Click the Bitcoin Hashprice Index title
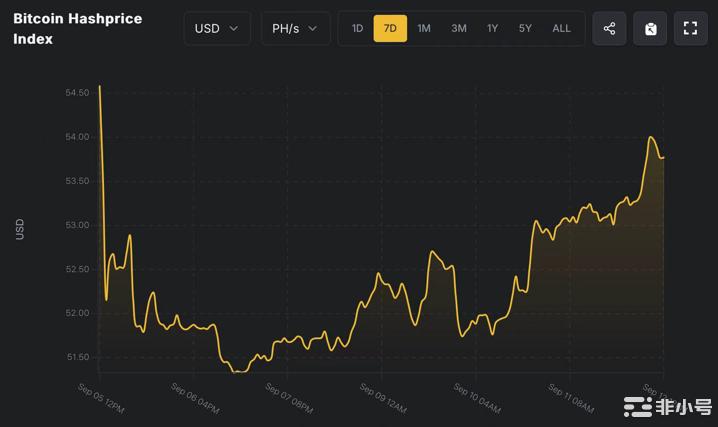The width and height of the screenshot is (718, 427). click(77, 28)
